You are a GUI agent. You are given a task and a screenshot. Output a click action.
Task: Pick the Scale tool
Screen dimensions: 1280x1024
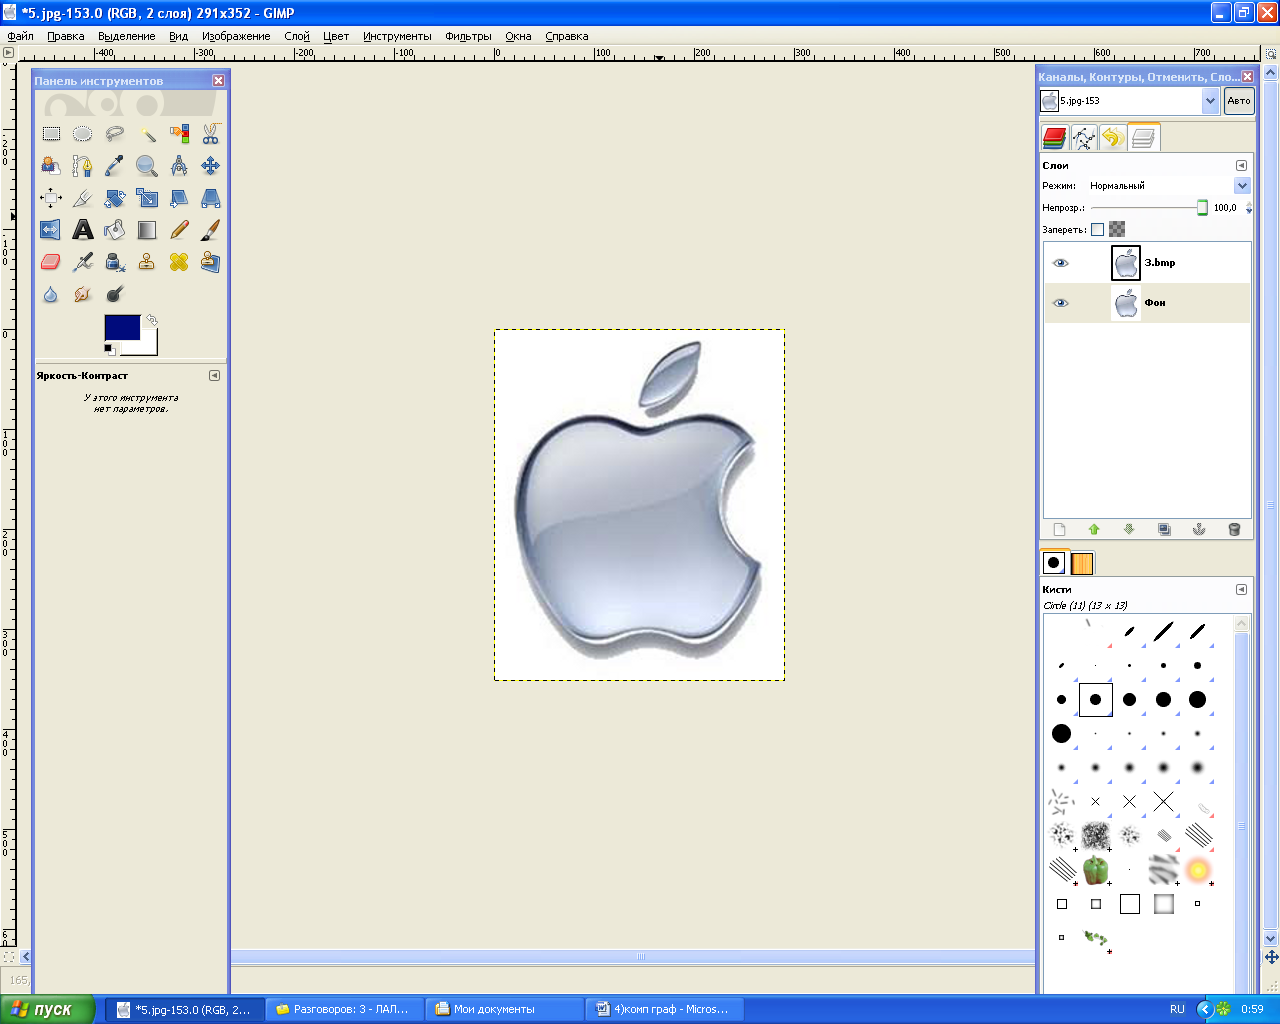[147, 198]
